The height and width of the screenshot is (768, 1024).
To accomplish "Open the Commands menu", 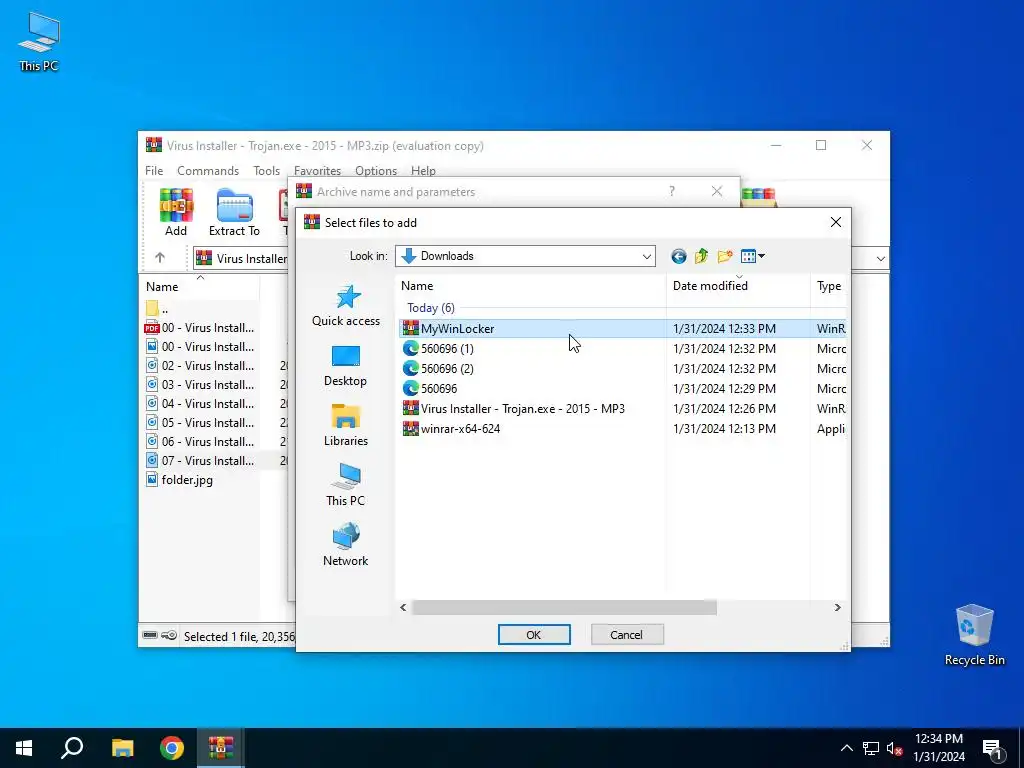I will [208, 170].
